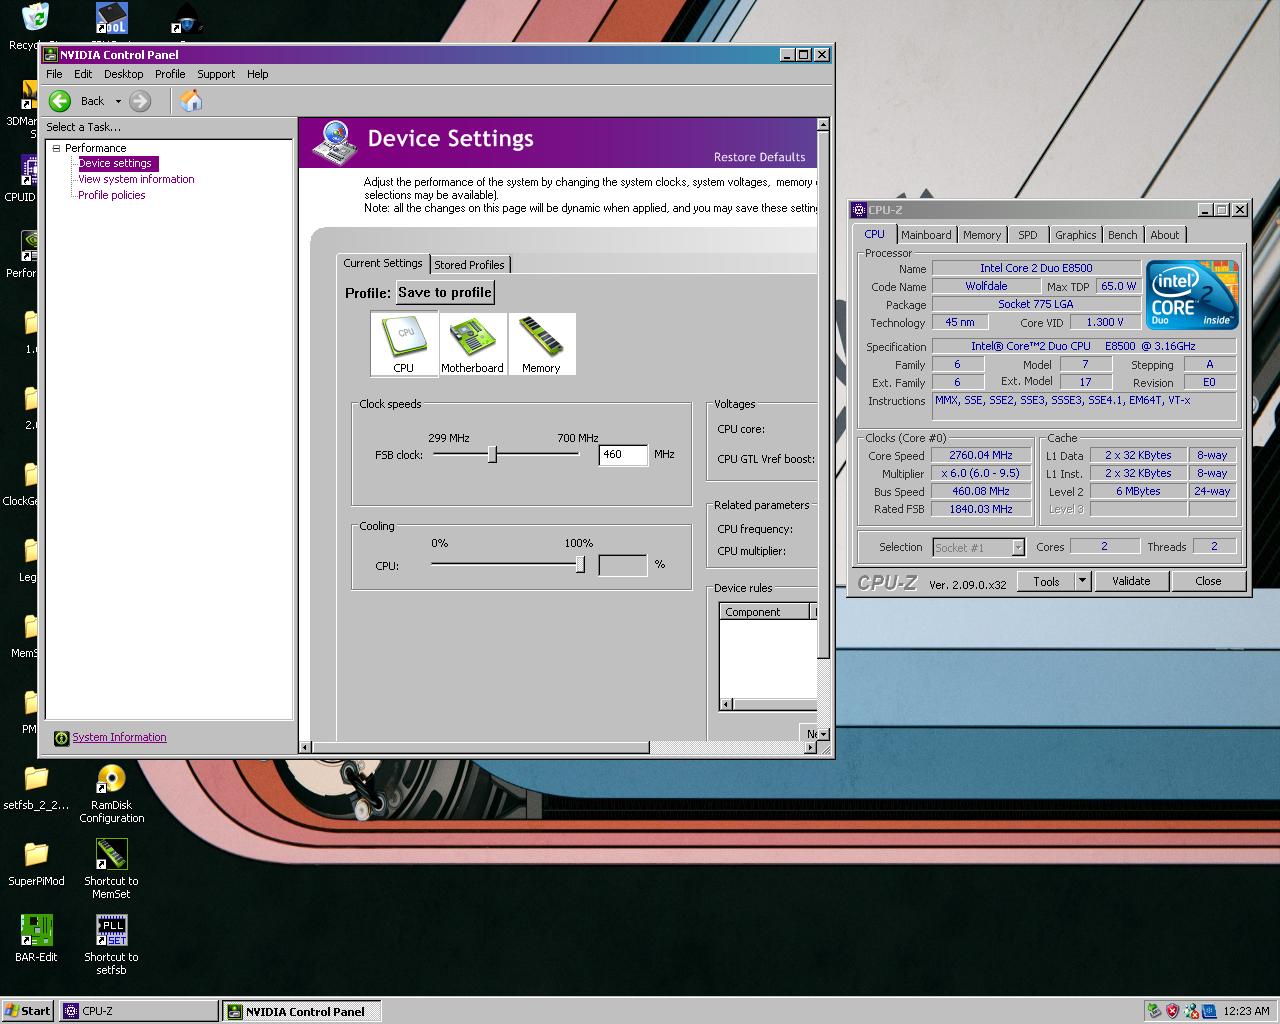Click the Intel Core 2 Duo logo in CPU-Z
This screenshot has width=1280, height=1024.
1192,295
